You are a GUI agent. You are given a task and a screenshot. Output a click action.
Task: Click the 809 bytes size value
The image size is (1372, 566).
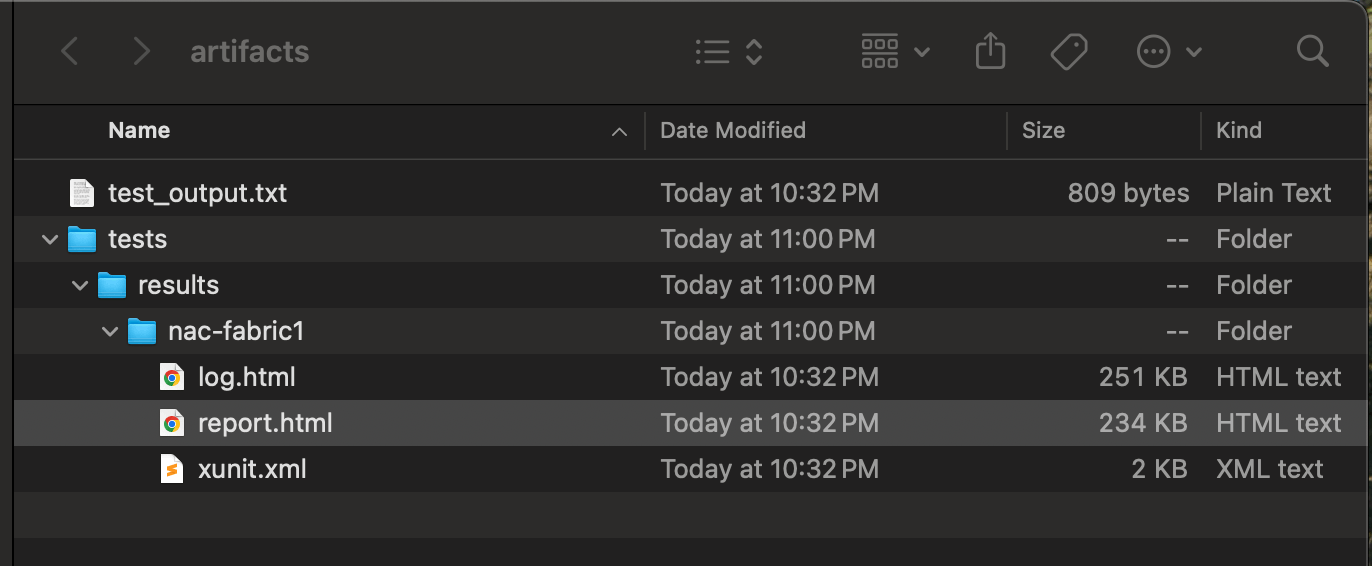click(x=1128, y=193)
